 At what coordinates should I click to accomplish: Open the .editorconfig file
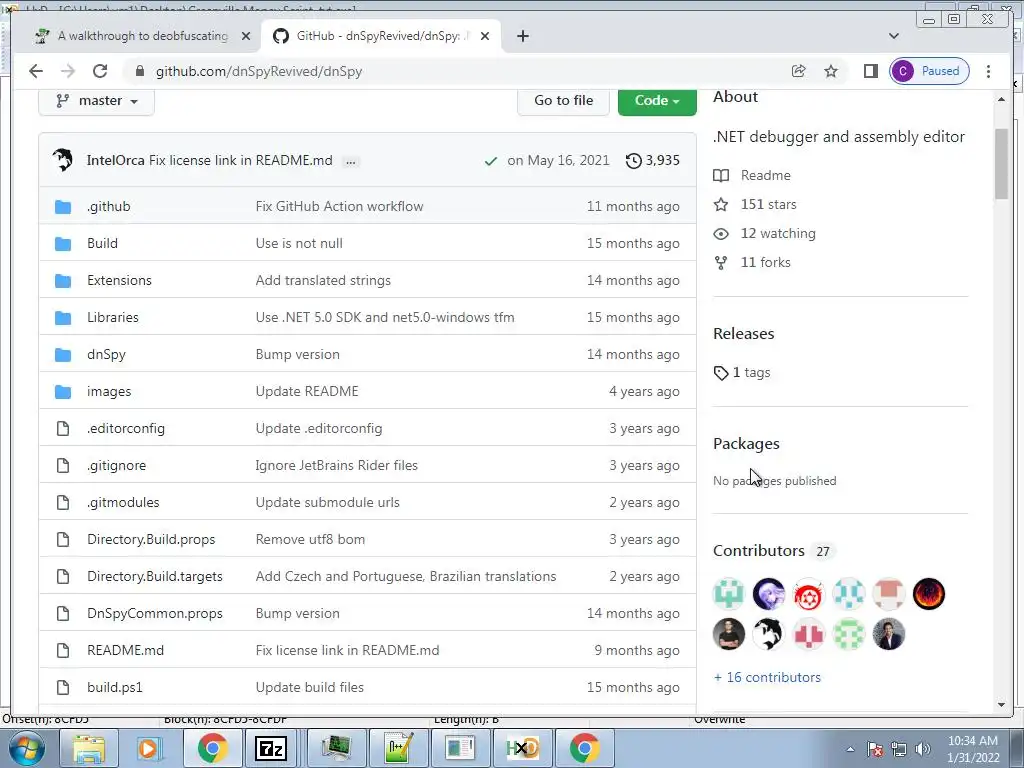tap(126, 428)
